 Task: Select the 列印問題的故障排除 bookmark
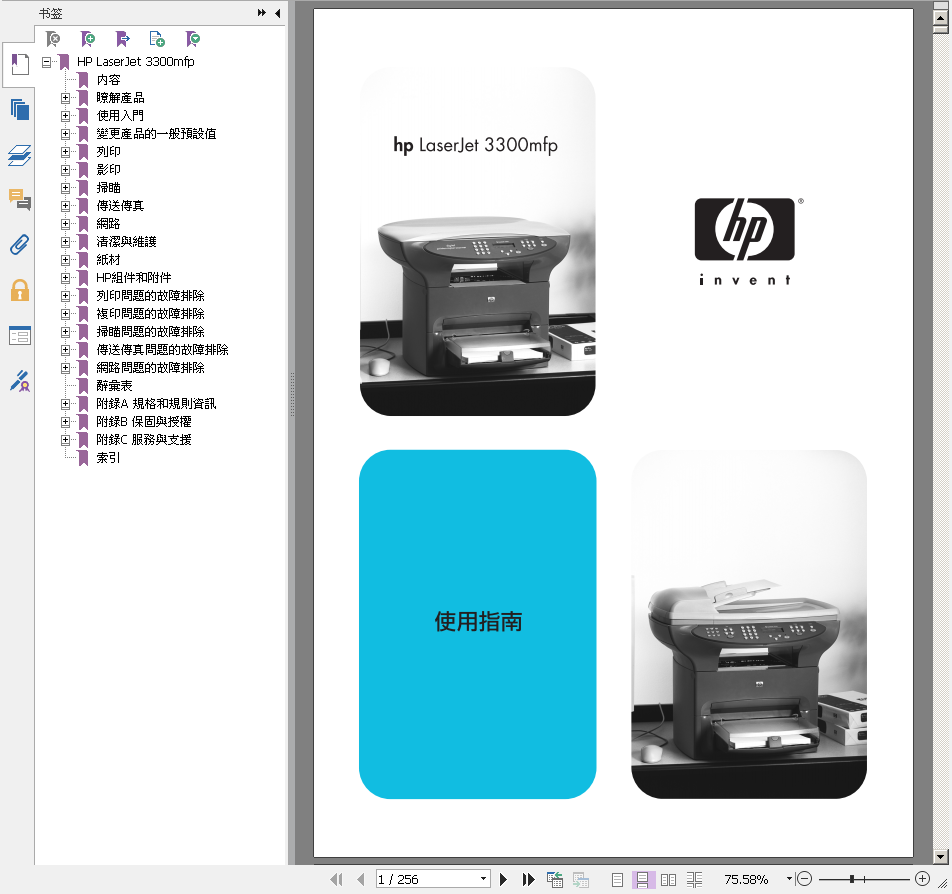point(150,296)
